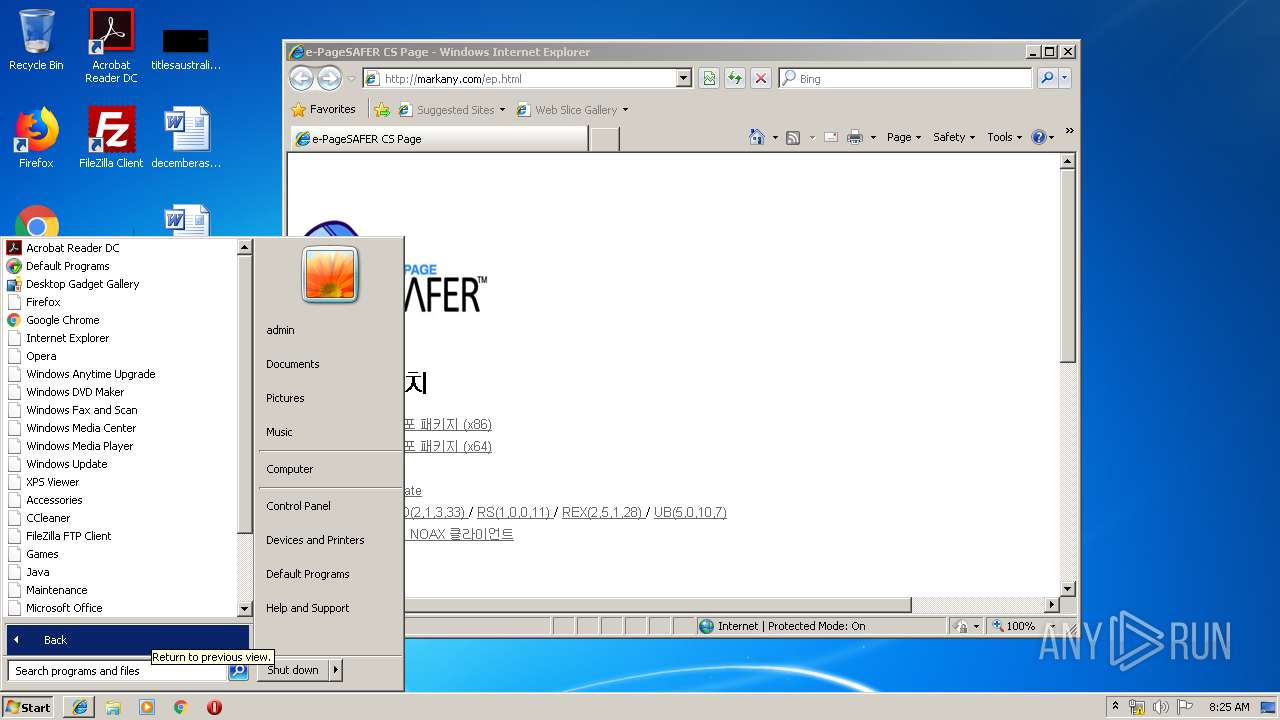This screenshot has width=1280, height=720.
Task: Click the Help question mark icon
Action: [1038, 137]
